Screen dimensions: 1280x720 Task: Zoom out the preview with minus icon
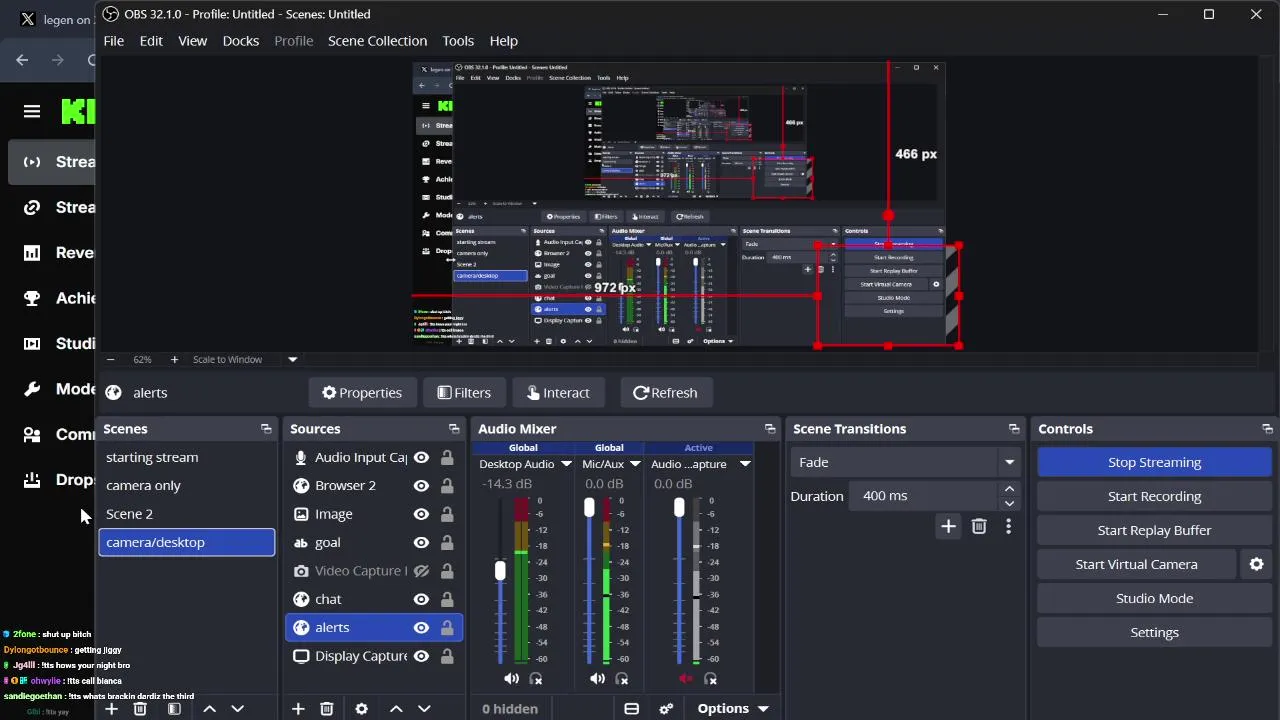click(x=110, y=359)
